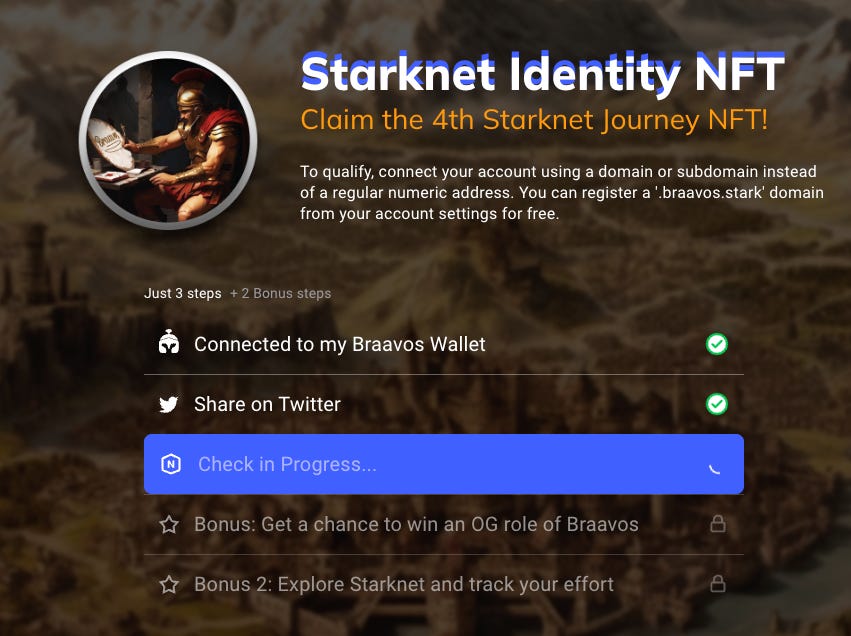The width and height of the screenshot is (851, 636).
Task: Select the 'Just 3 steps' label
Action: pos(182,294)
